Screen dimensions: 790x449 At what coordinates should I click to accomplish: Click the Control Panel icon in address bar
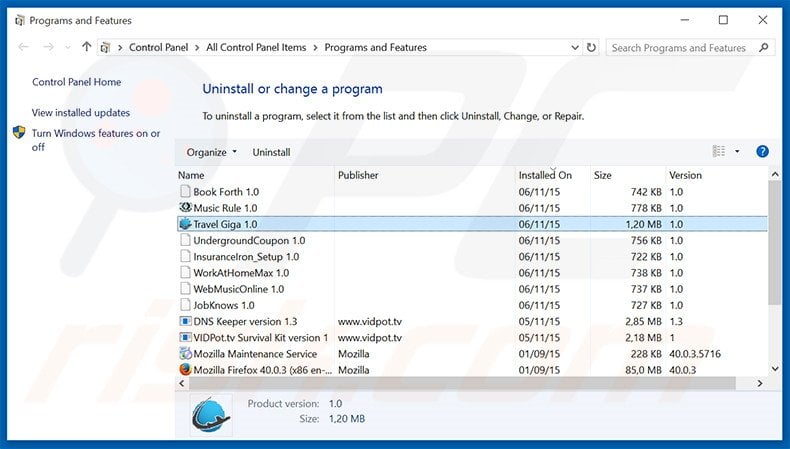[105, 48]
